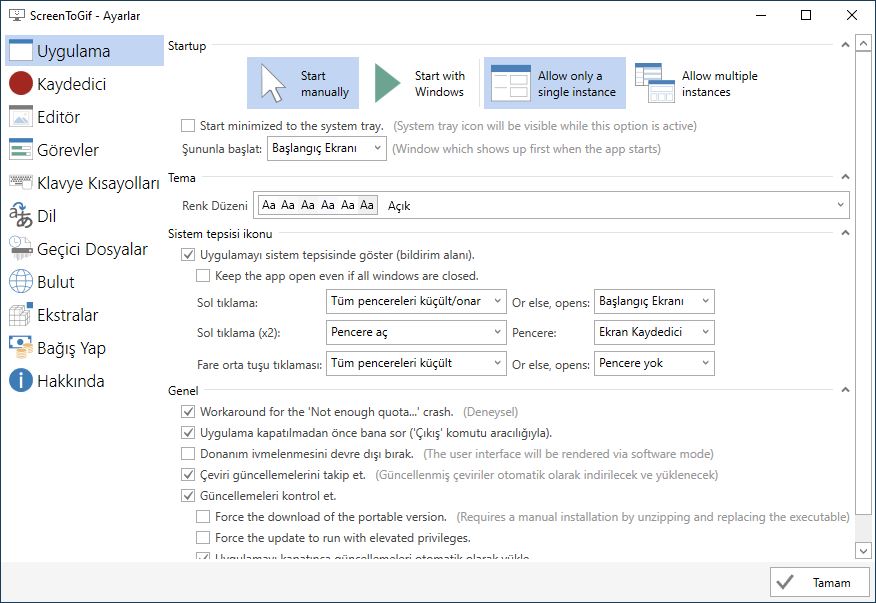The height and width of the screenshot is (603, 876).
Task: Choose Allow multiple instances
Action: pos(697,83)
